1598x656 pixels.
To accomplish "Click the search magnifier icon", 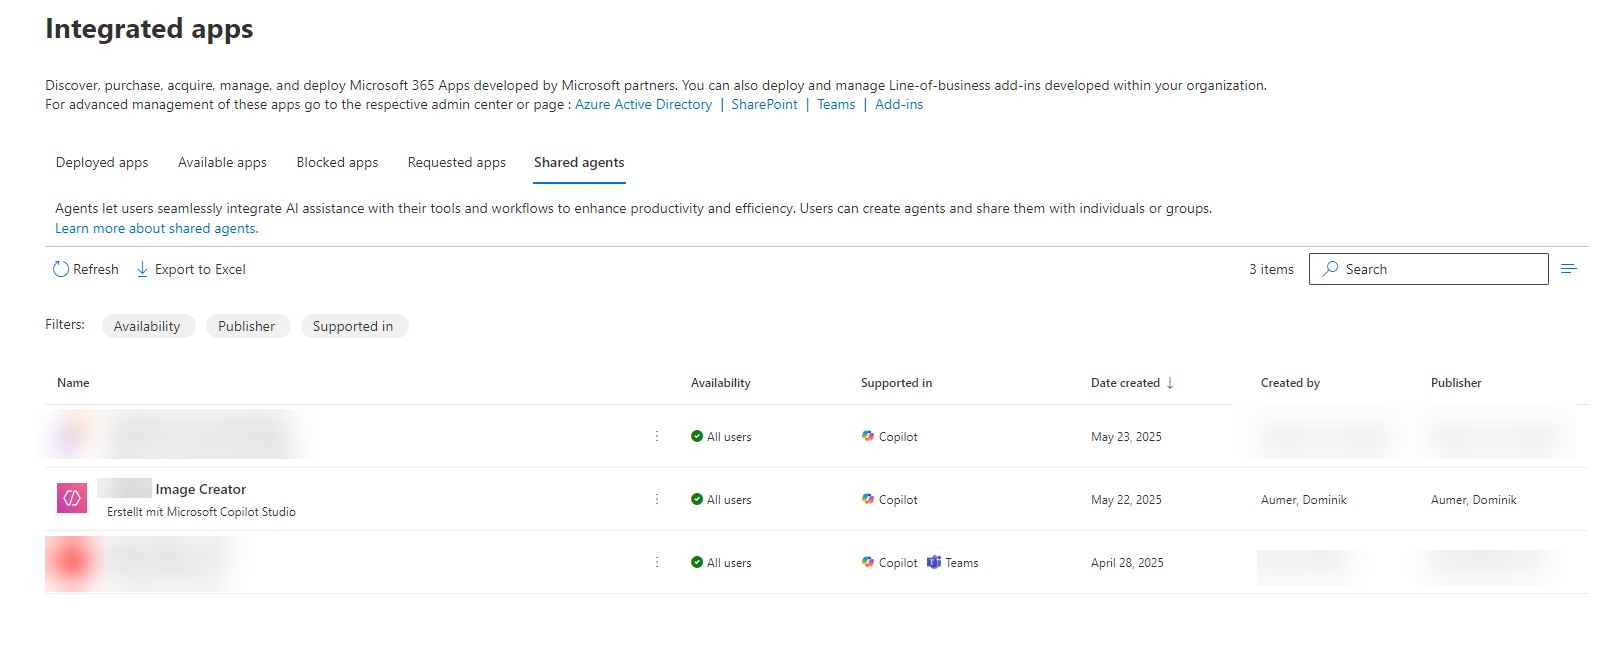I will tap(1330, 269).
